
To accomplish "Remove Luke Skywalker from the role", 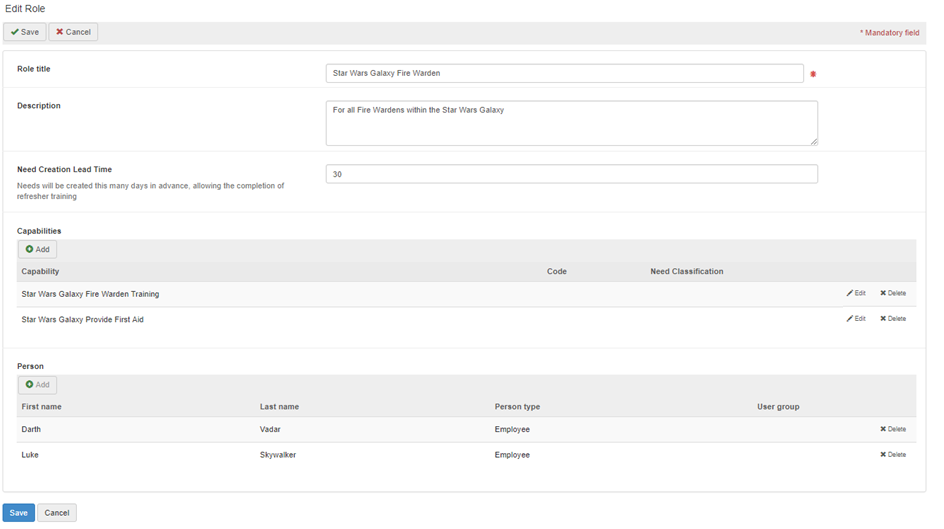I will tap(893, 454).
